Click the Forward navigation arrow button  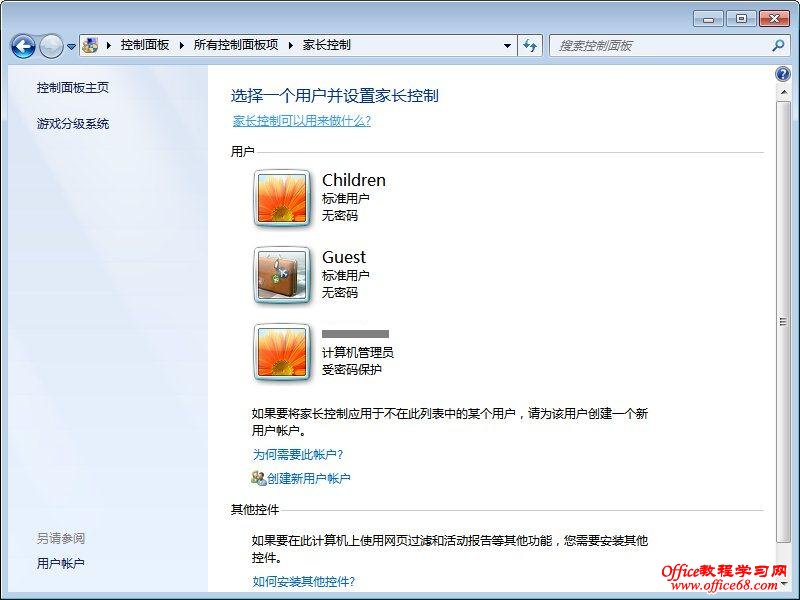tap(51, 46)
